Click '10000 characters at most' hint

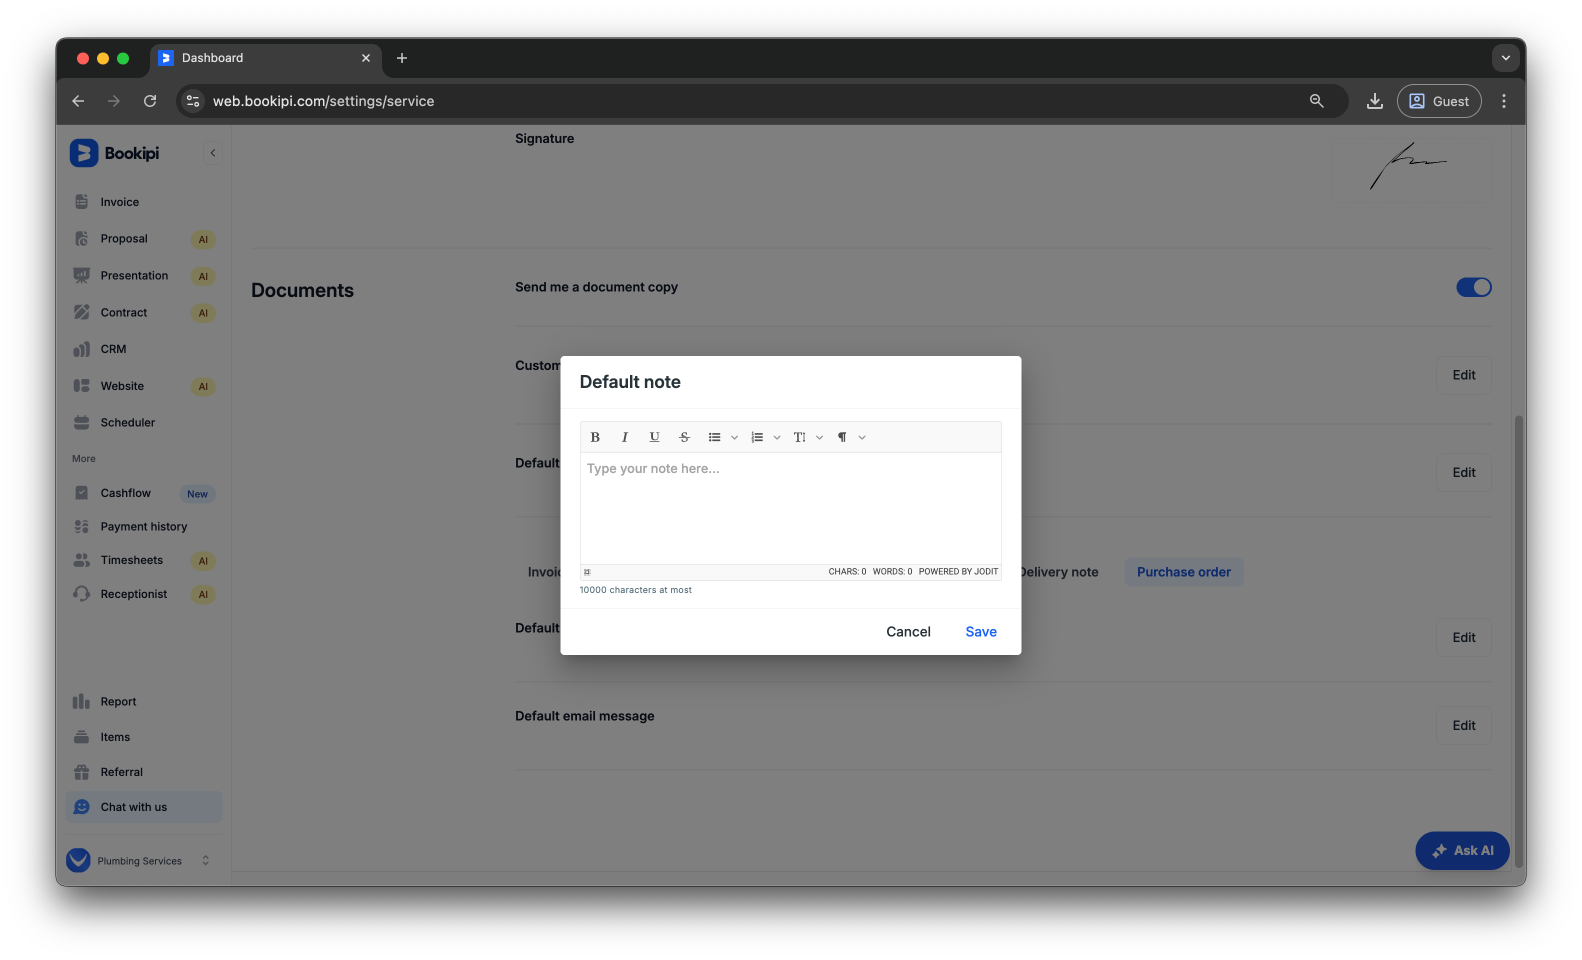tap(635, 590)
